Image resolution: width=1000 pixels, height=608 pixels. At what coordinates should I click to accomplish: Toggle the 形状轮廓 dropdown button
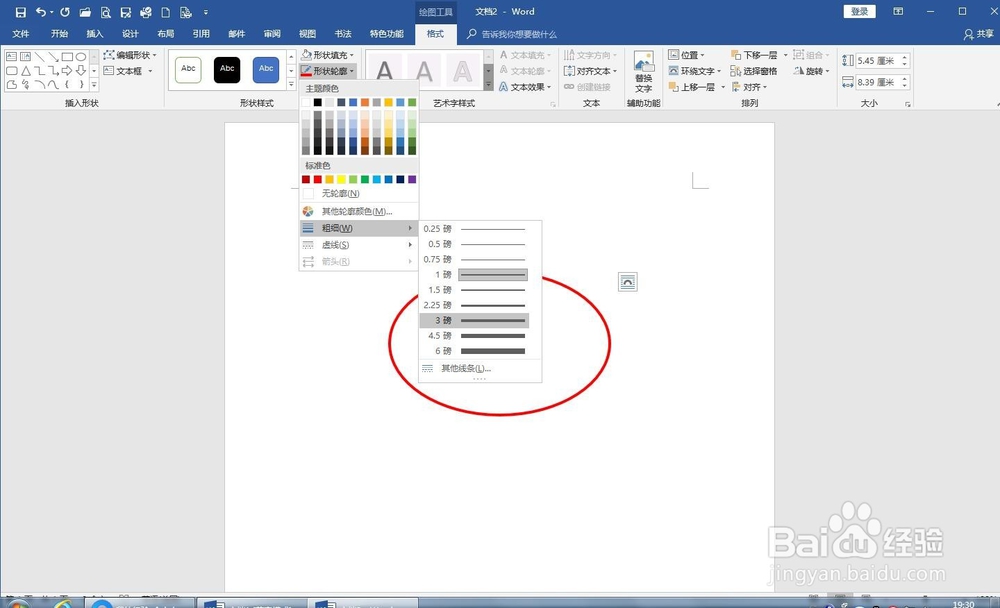coord(328,71)
